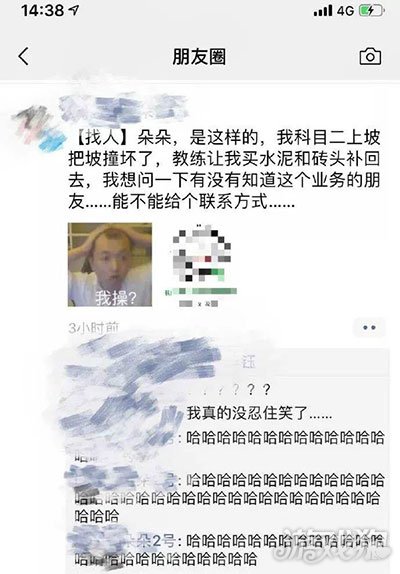Tap the battery charging indicator

pyautogui.click(x=371, y=11)
